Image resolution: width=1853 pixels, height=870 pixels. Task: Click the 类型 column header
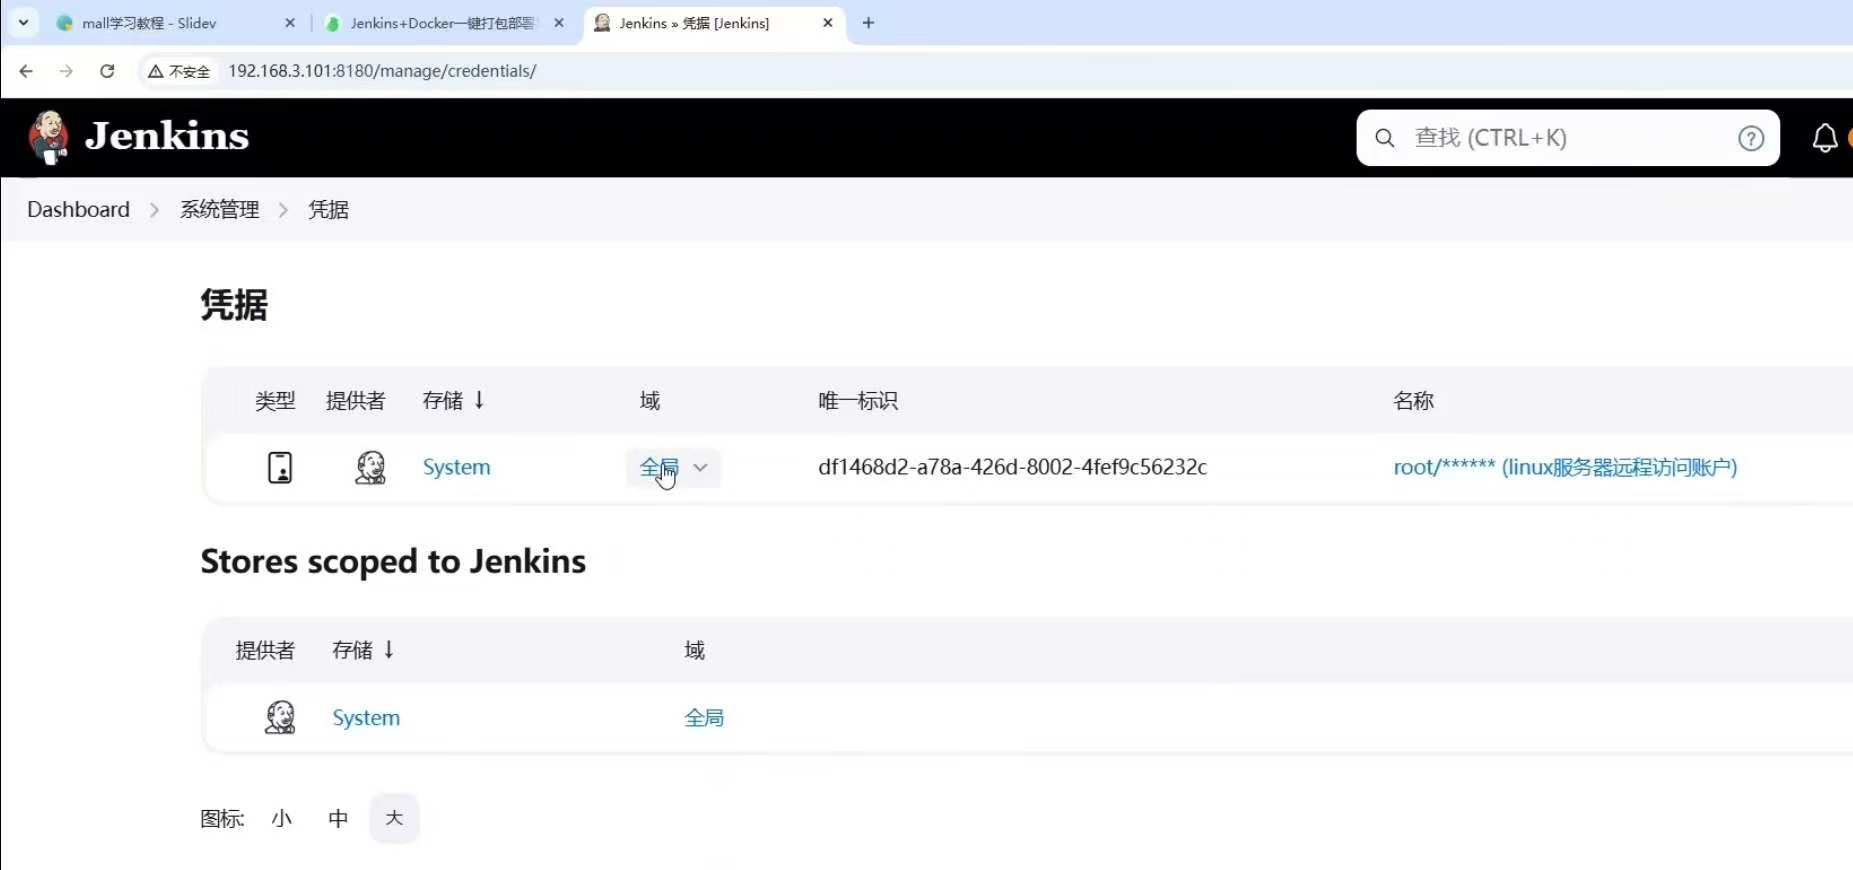click(x=275, y=401)
